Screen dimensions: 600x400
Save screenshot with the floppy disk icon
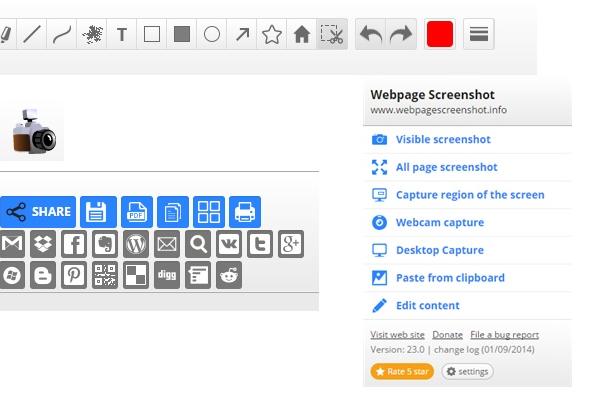coord(98,212)
